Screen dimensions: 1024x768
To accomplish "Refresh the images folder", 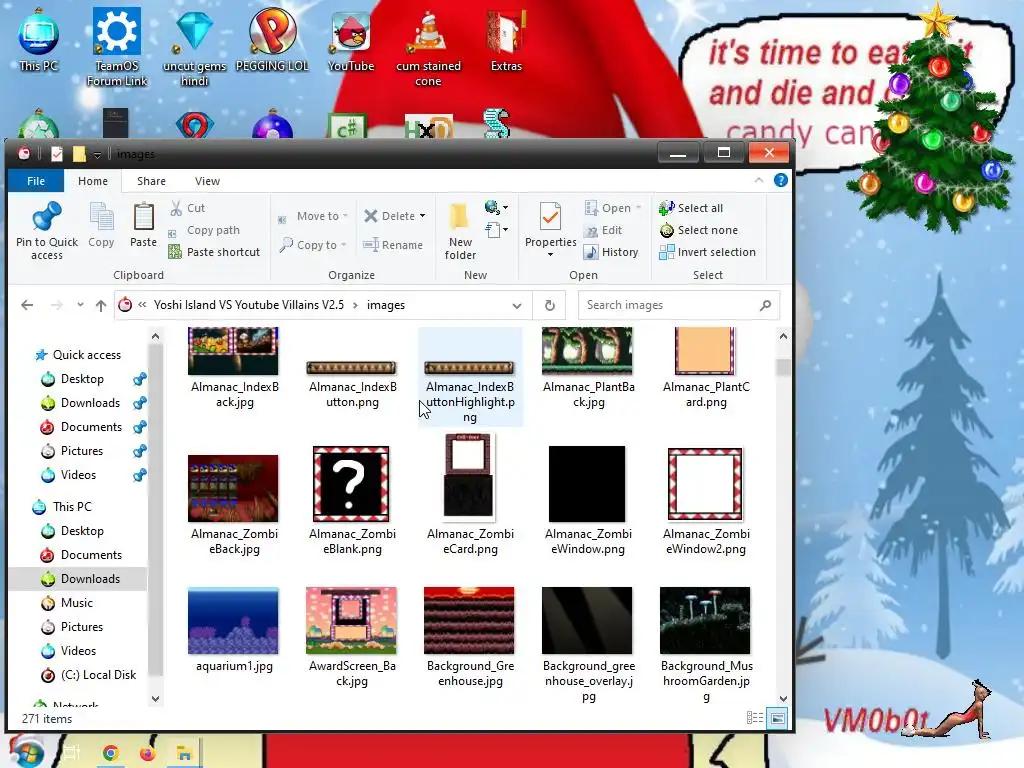I will point(550,305).
